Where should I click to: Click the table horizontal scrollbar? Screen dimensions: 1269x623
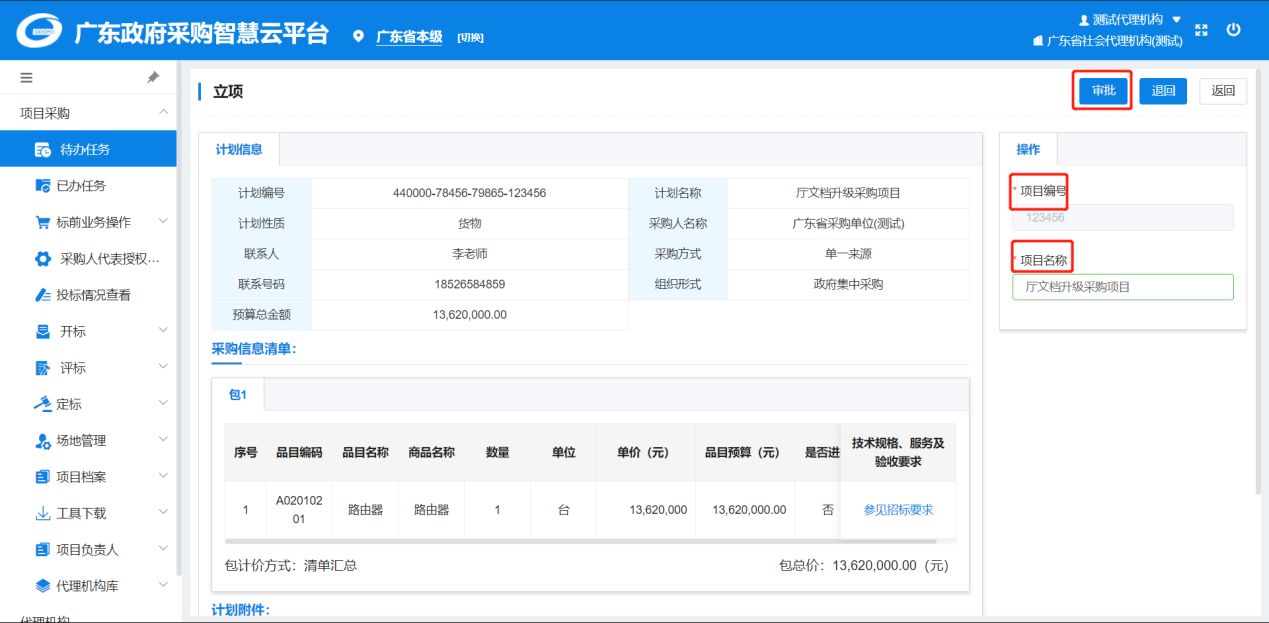pyautogui.click(x=580, y=541)
